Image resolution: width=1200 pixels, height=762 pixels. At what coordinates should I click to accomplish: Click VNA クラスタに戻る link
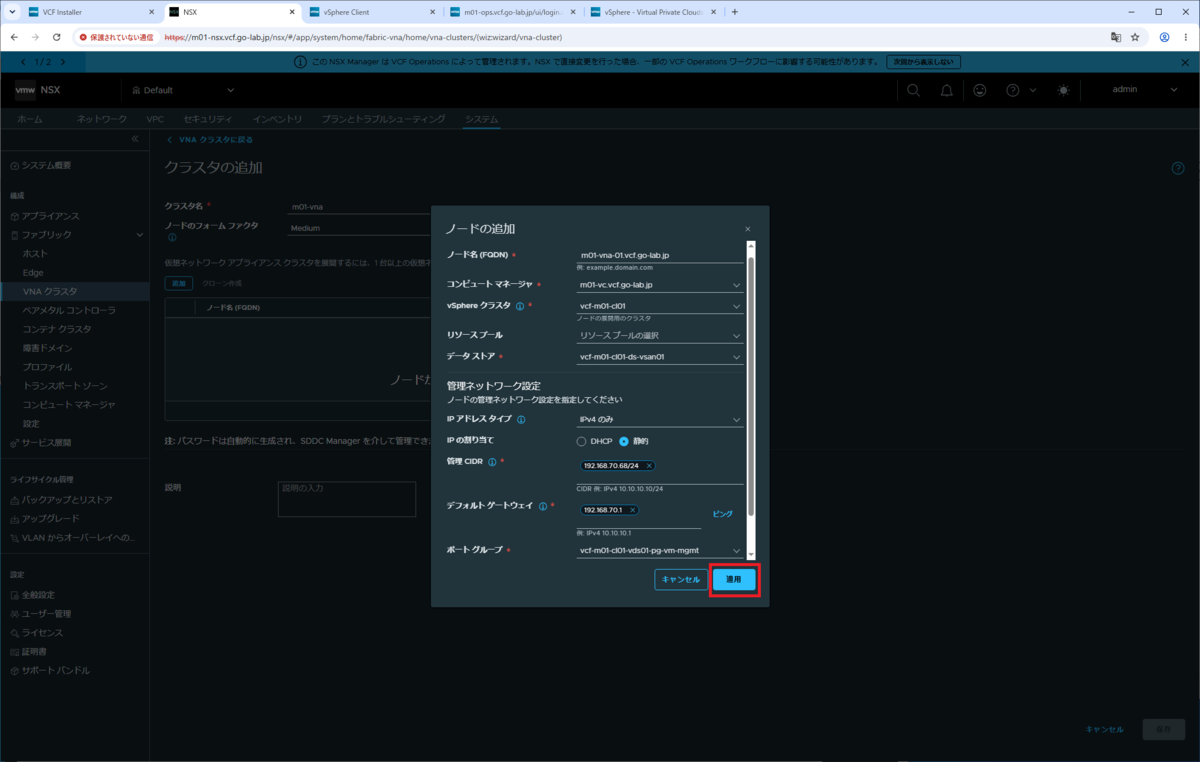click(x=209, y=139)
